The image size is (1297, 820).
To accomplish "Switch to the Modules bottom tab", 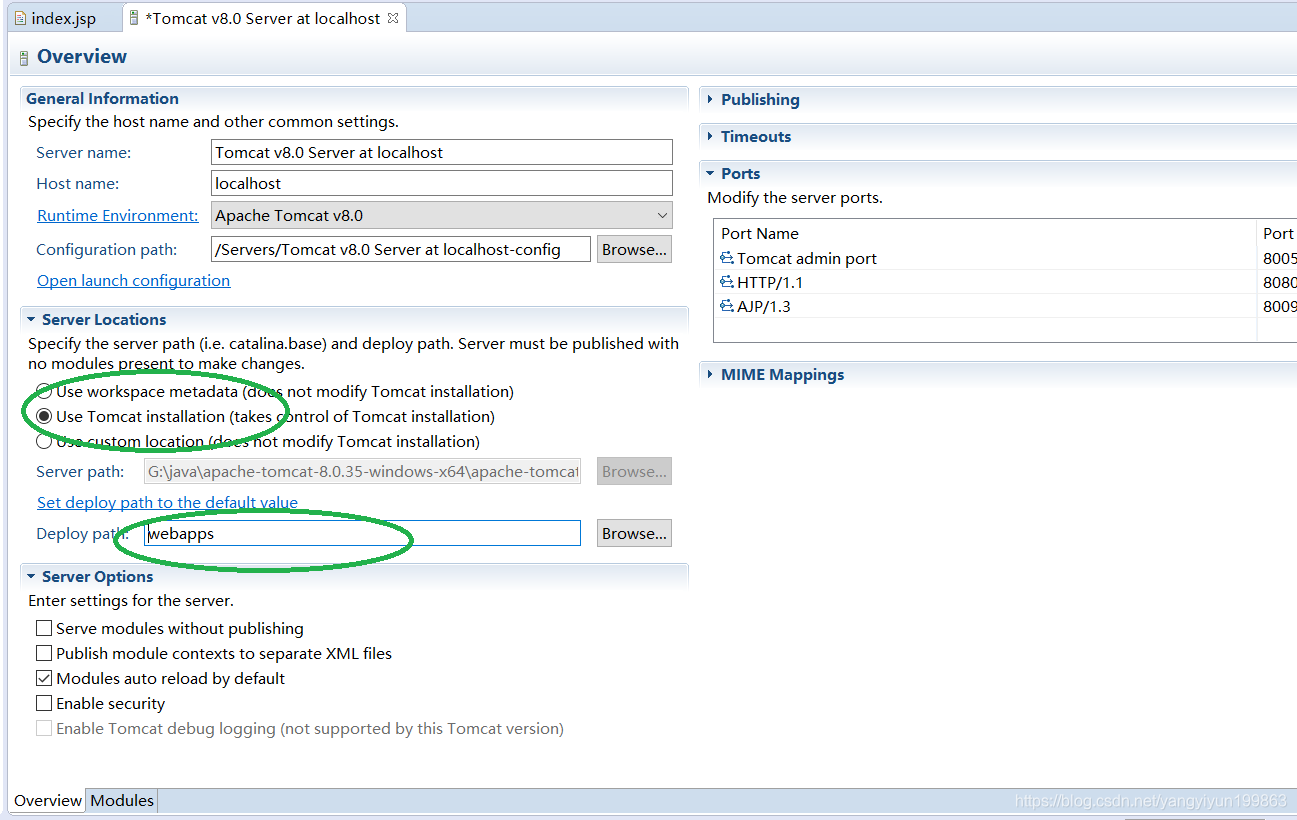I will (x=122, y=800).
